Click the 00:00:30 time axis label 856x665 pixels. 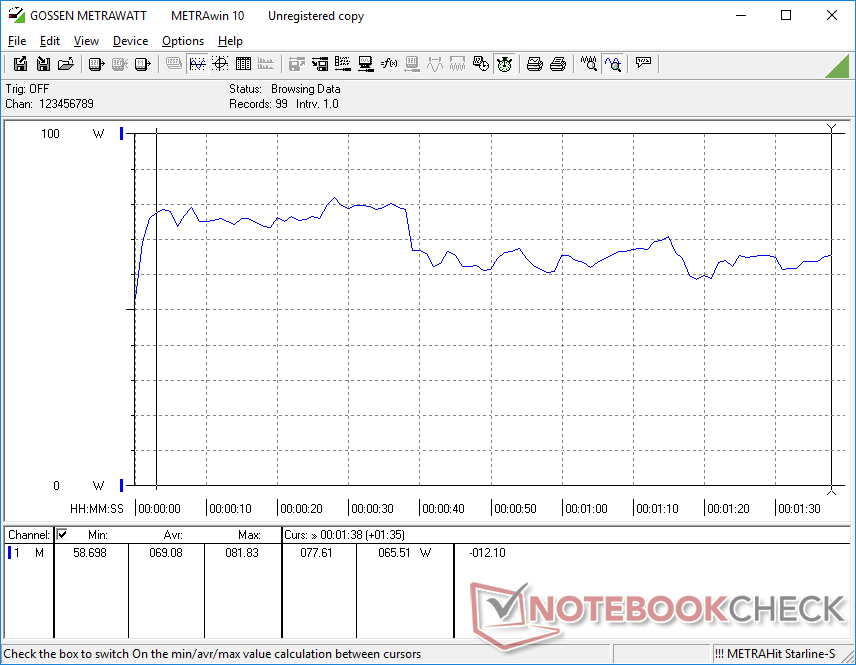point(372,508)
